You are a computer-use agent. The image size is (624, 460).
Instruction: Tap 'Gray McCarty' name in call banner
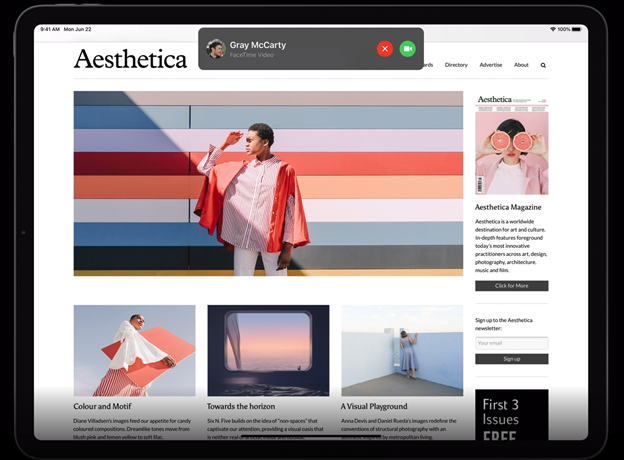point(258,45)
